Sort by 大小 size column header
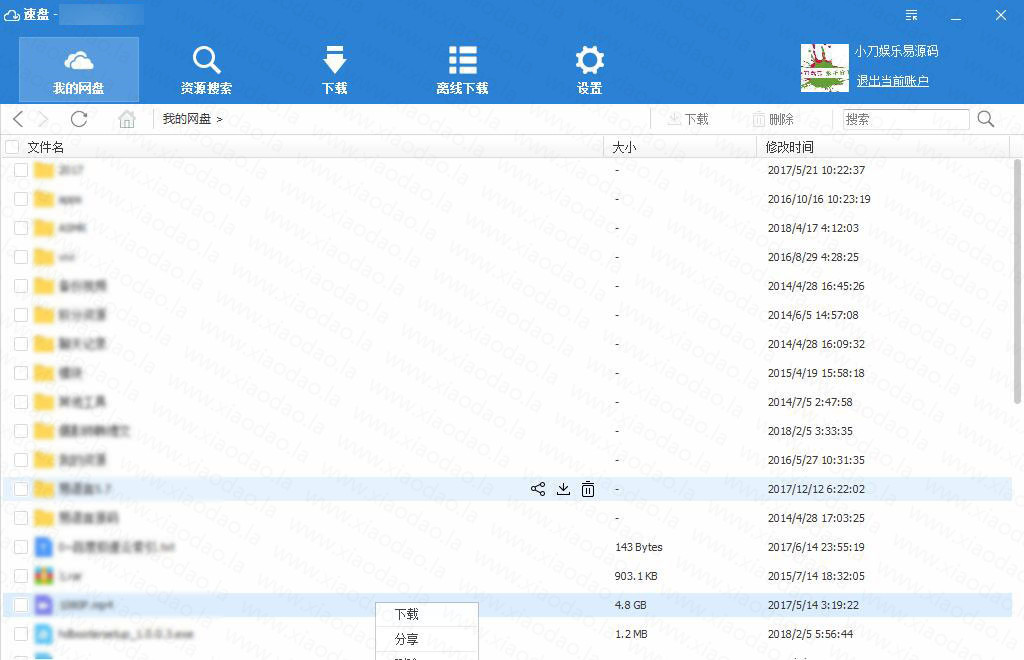 click(624, 147)
